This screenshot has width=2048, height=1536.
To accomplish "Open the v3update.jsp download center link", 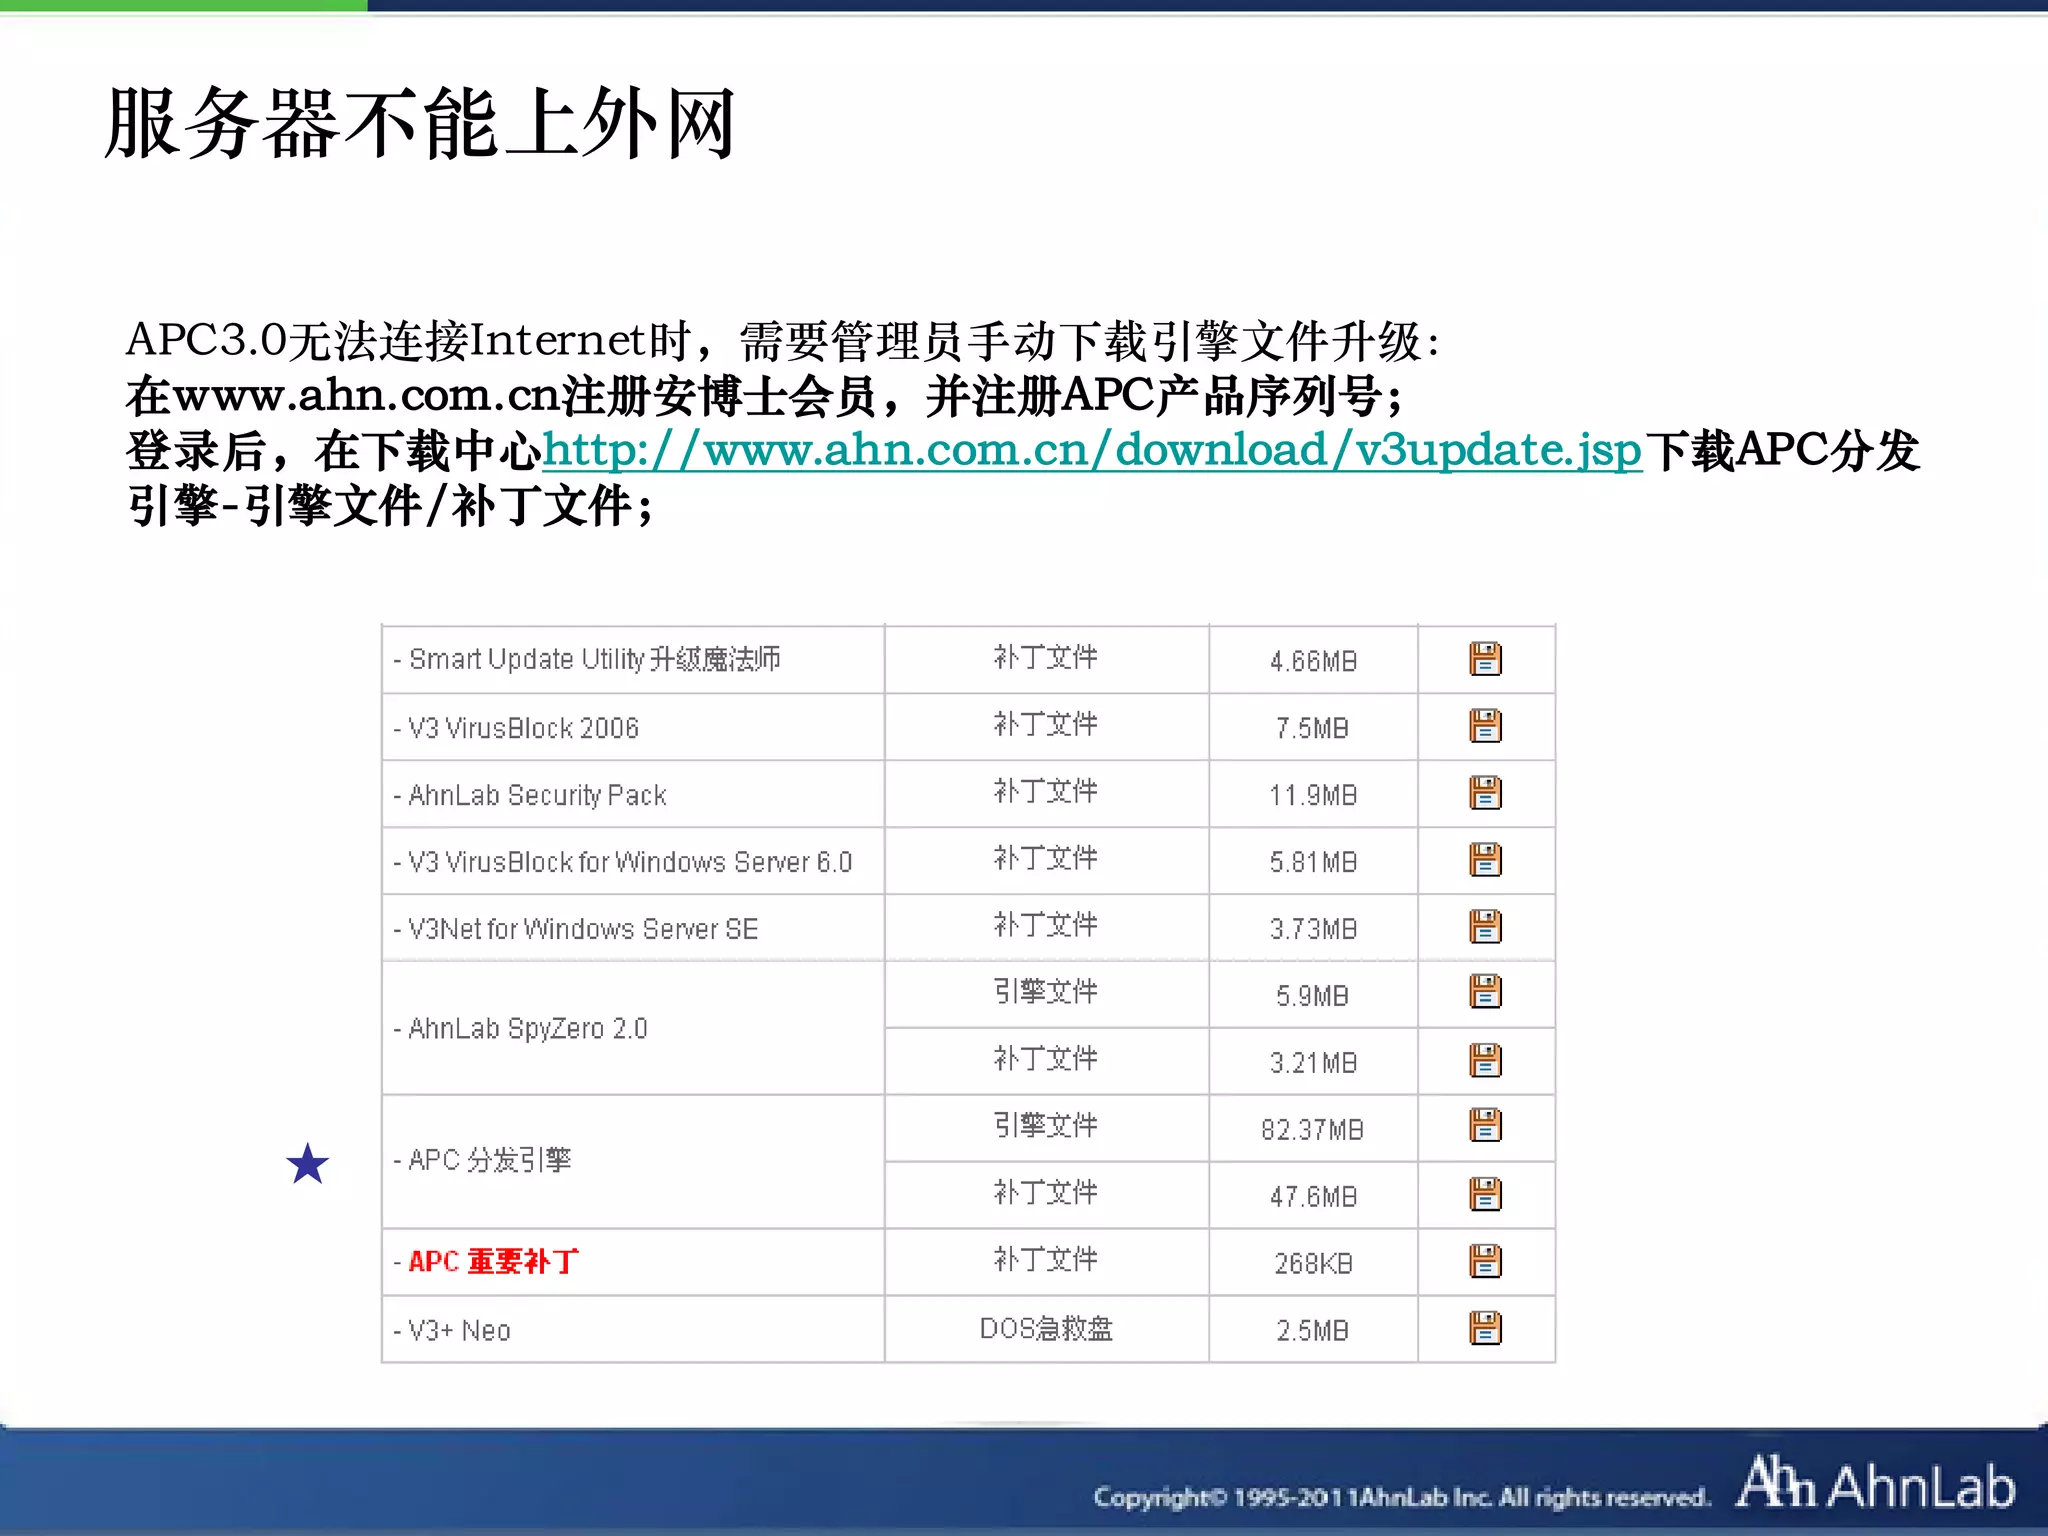I will 1092,450.
